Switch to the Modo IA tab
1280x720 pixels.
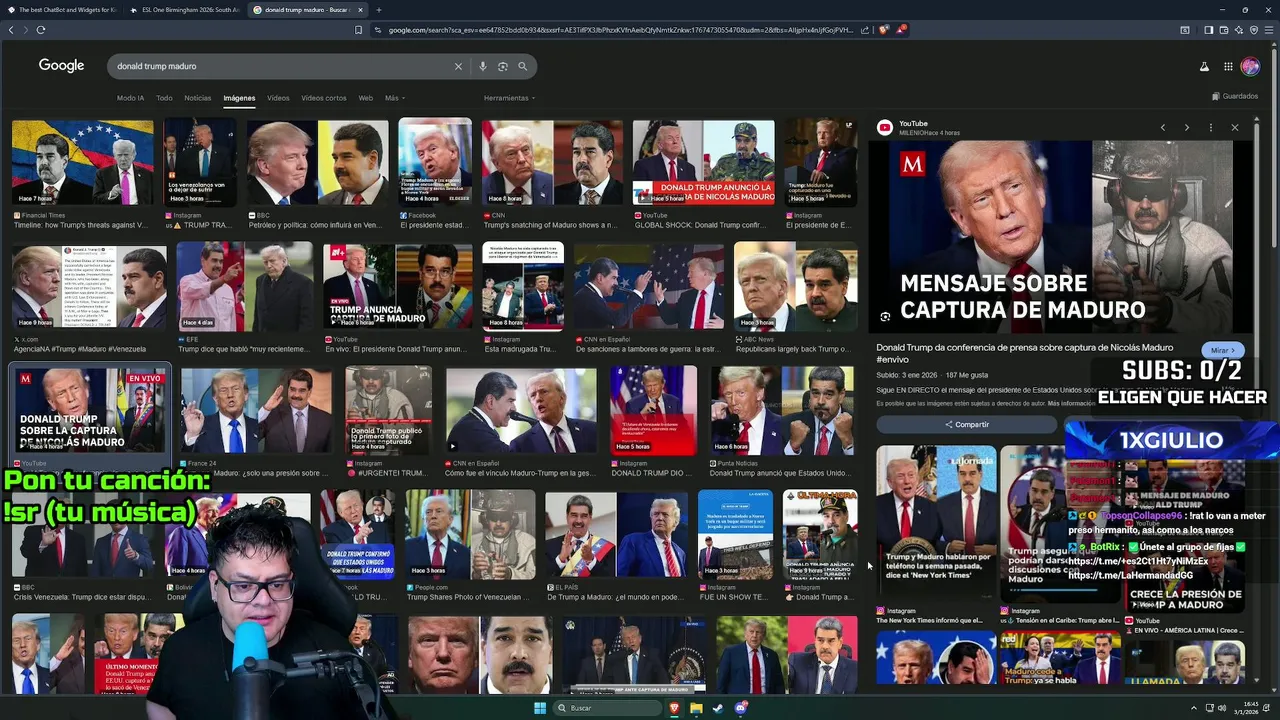(x=130, y=98)
